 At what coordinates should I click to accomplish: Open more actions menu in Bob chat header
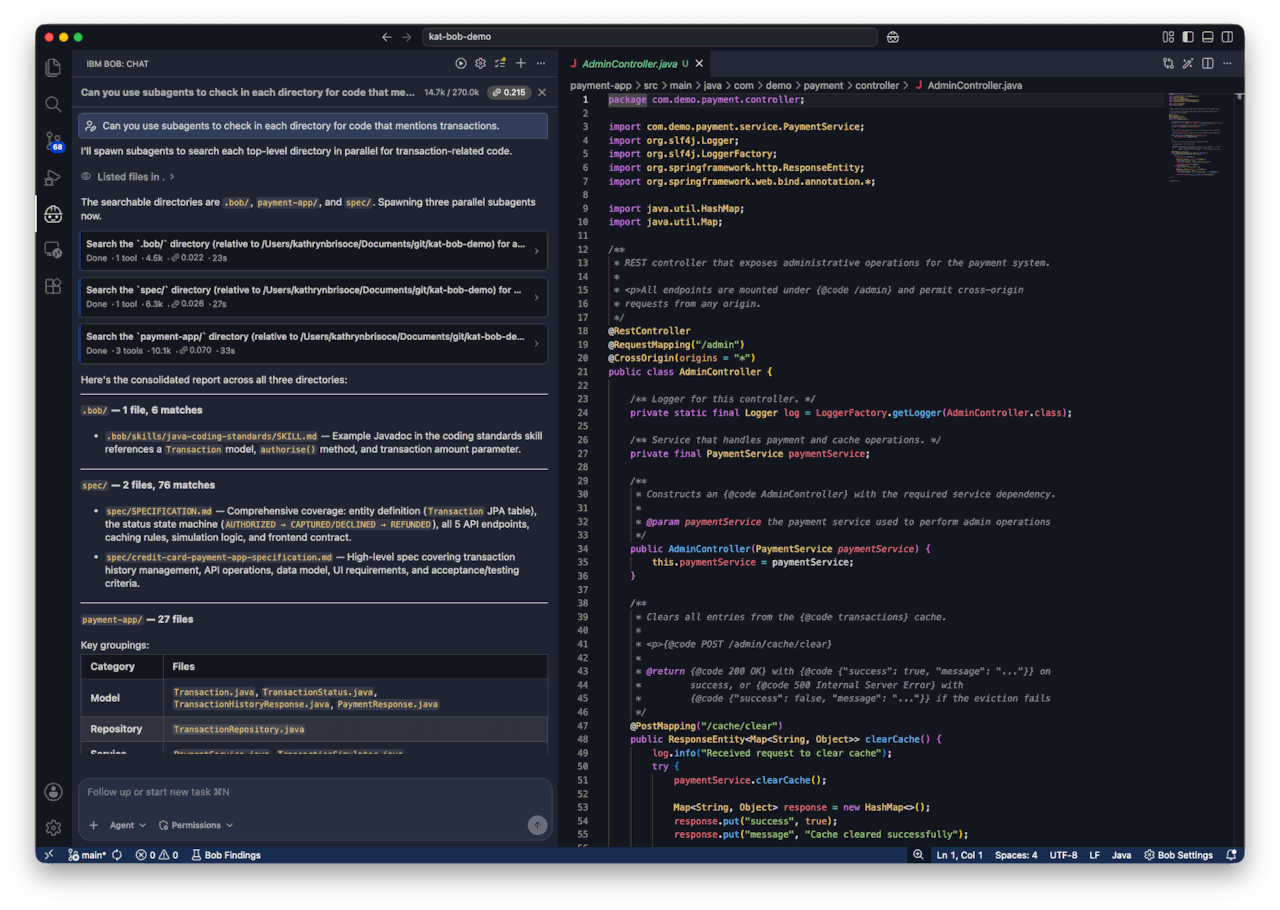point(541,63)
